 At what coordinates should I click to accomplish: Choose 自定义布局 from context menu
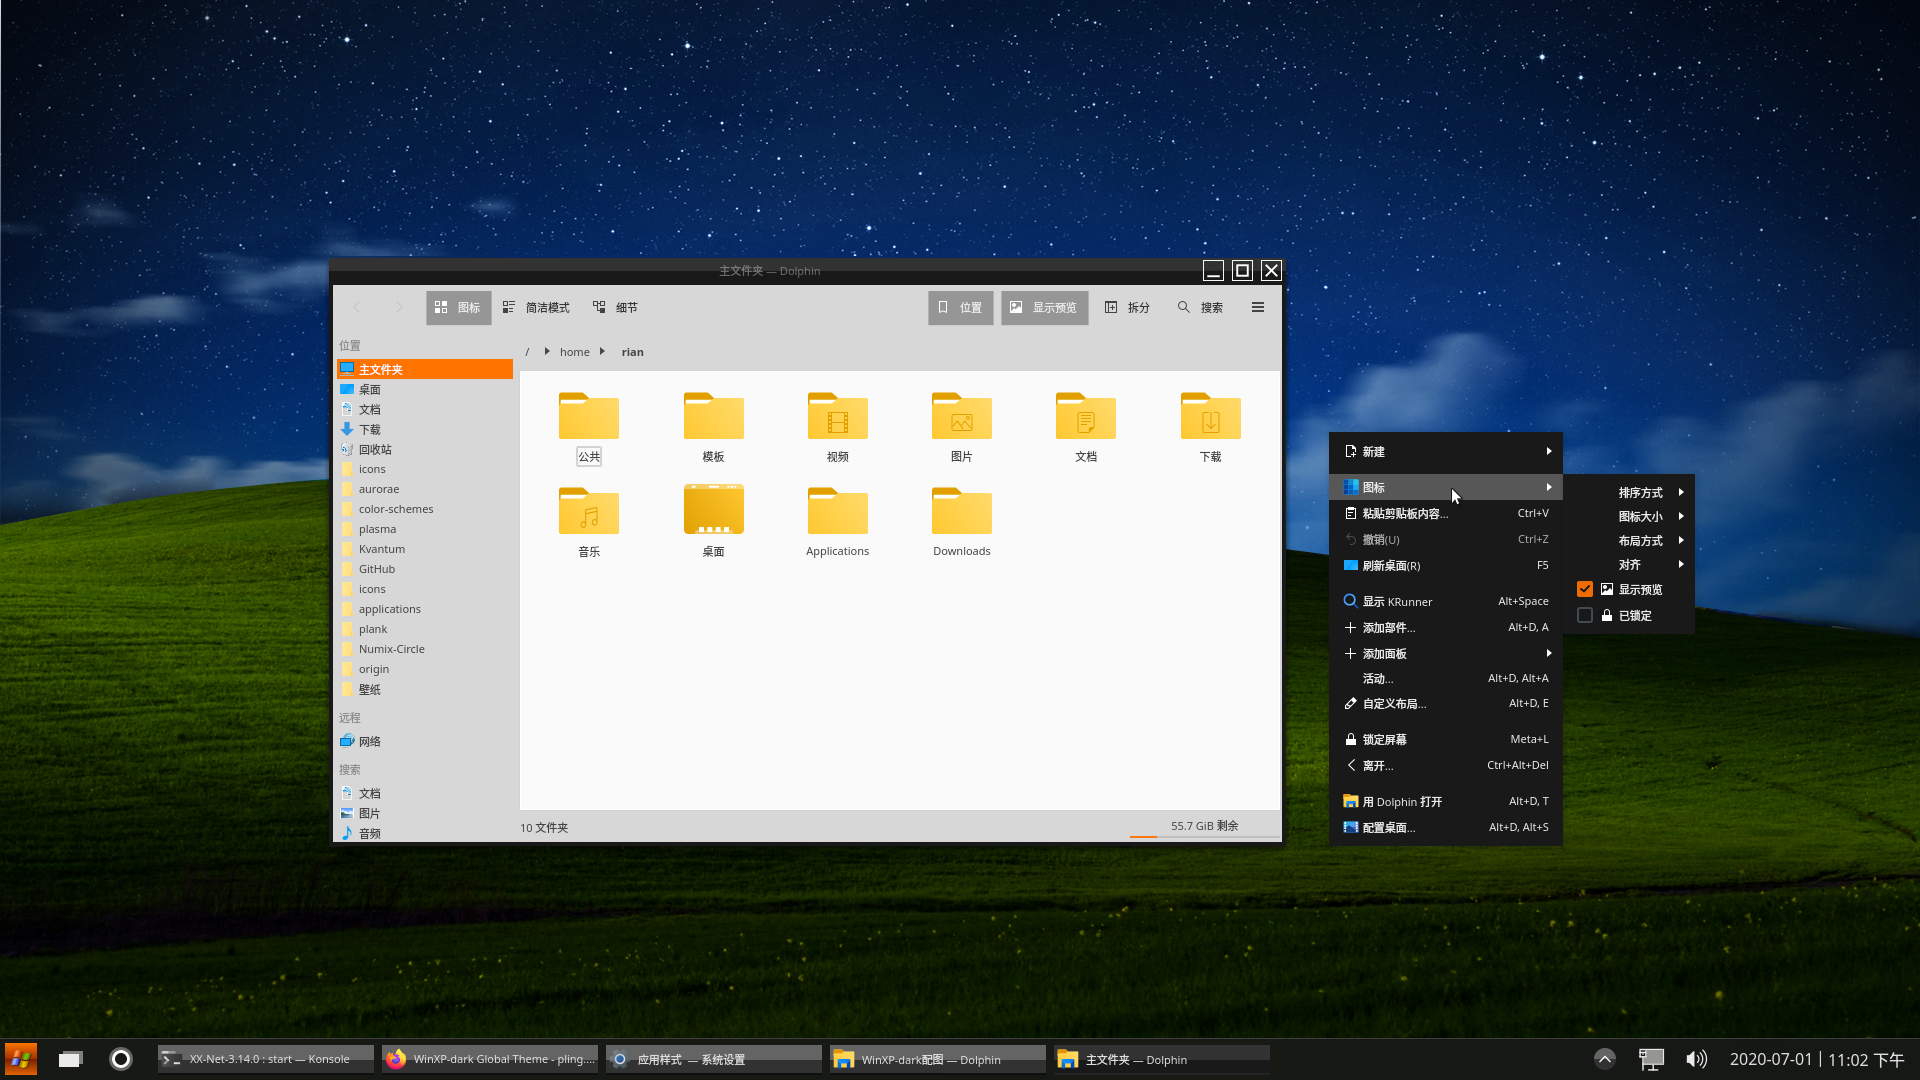1445,703
